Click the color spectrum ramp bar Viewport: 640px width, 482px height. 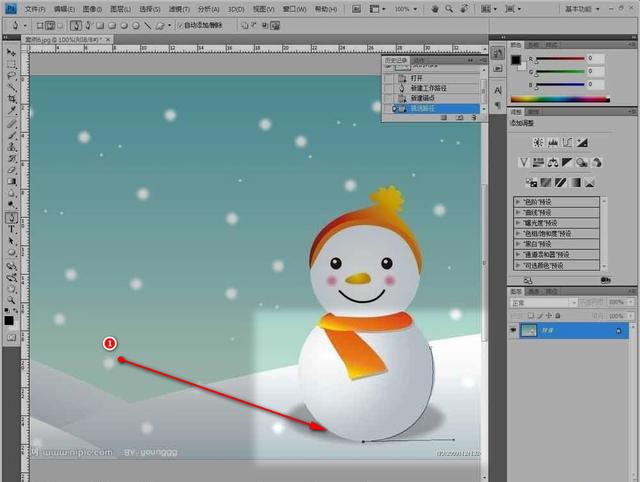tap(559, 99)
